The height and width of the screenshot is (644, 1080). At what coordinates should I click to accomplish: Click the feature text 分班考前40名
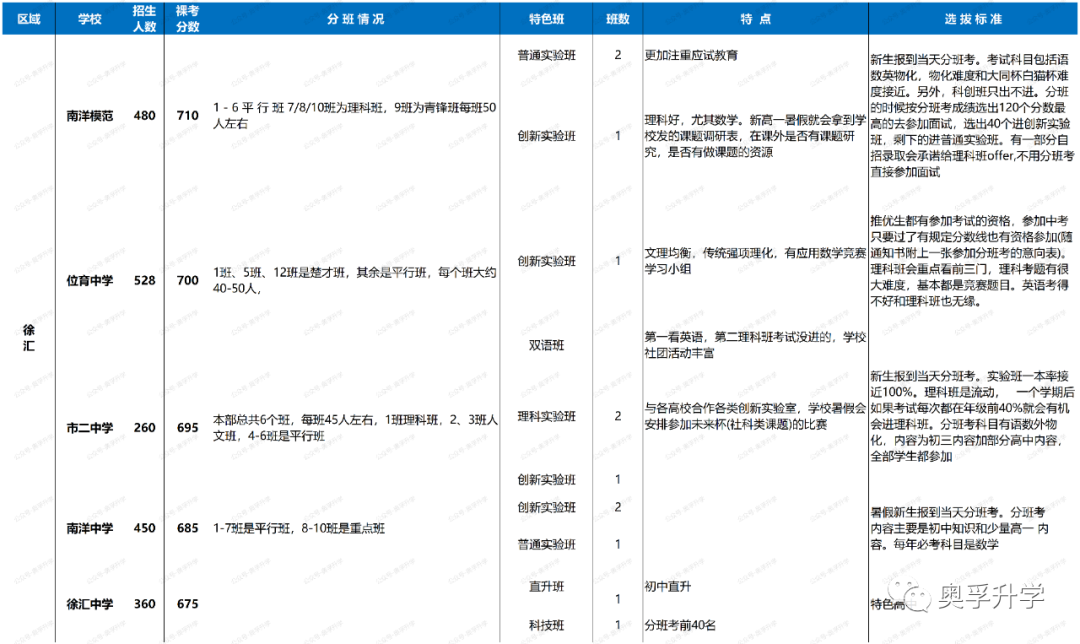(680, 625)
